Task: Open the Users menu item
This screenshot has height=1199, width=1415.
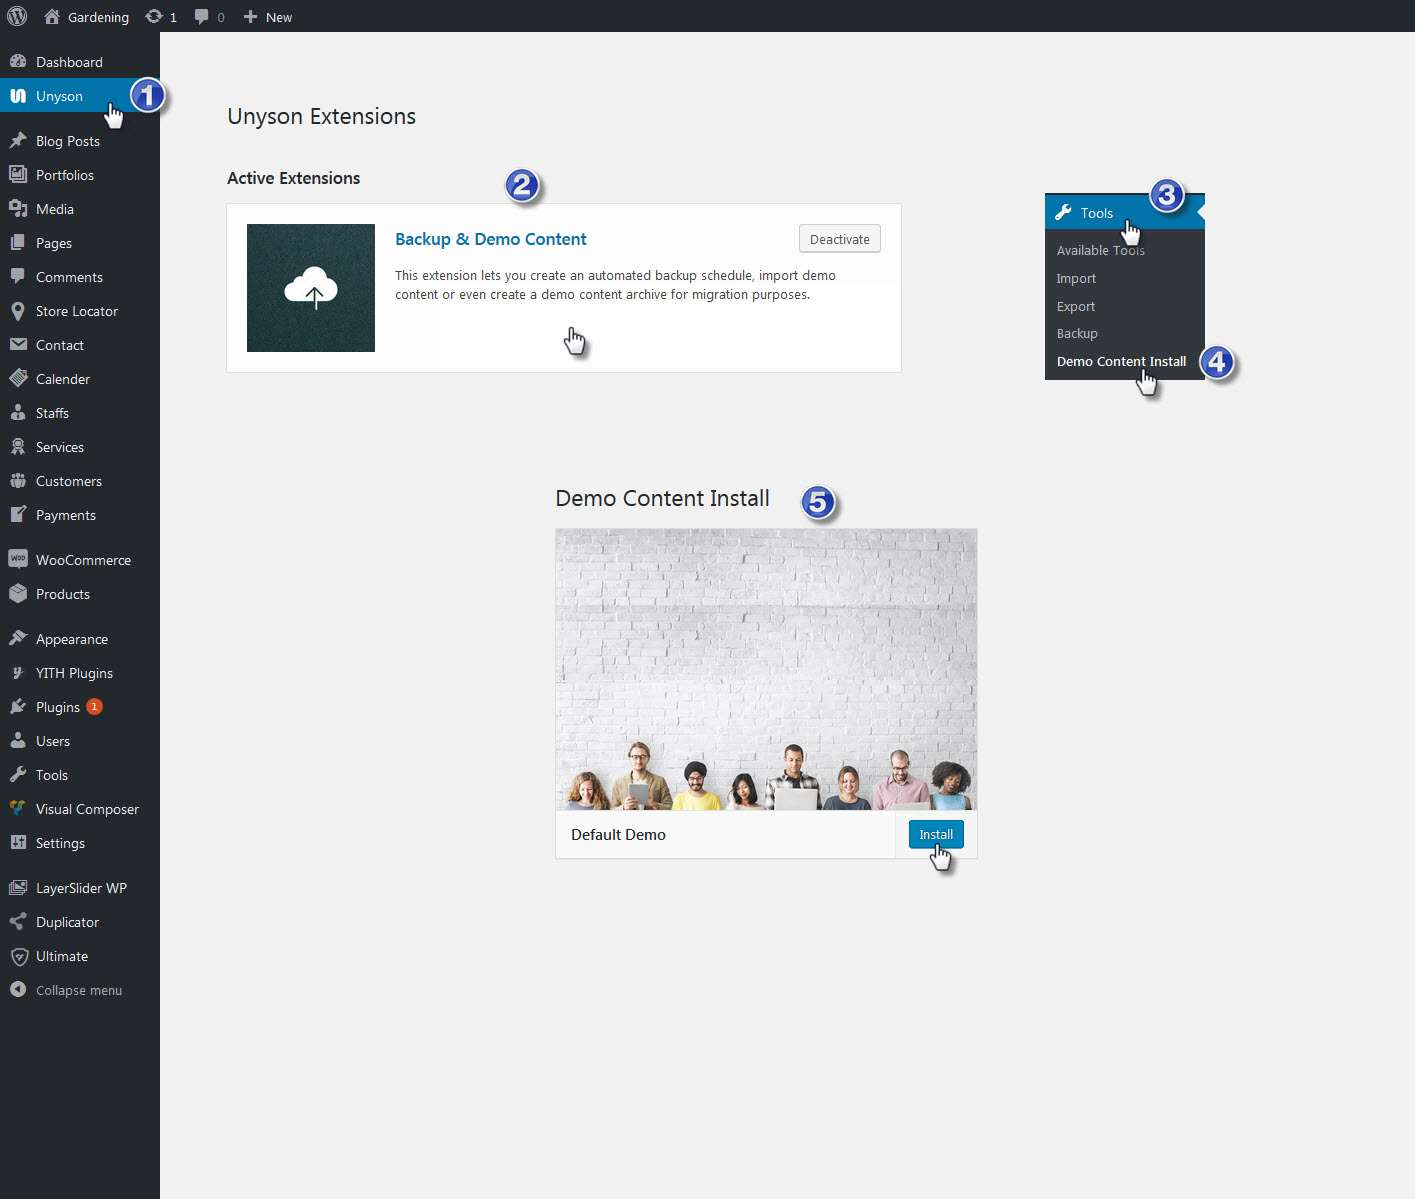Action: point(80,740)
